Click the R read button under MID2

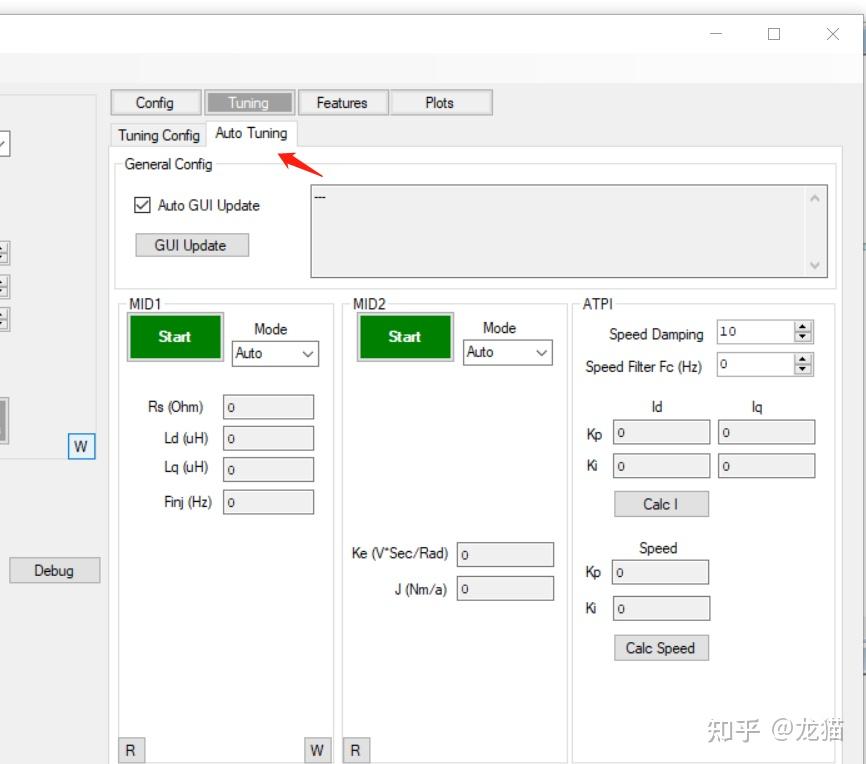[x=355, y=749]
